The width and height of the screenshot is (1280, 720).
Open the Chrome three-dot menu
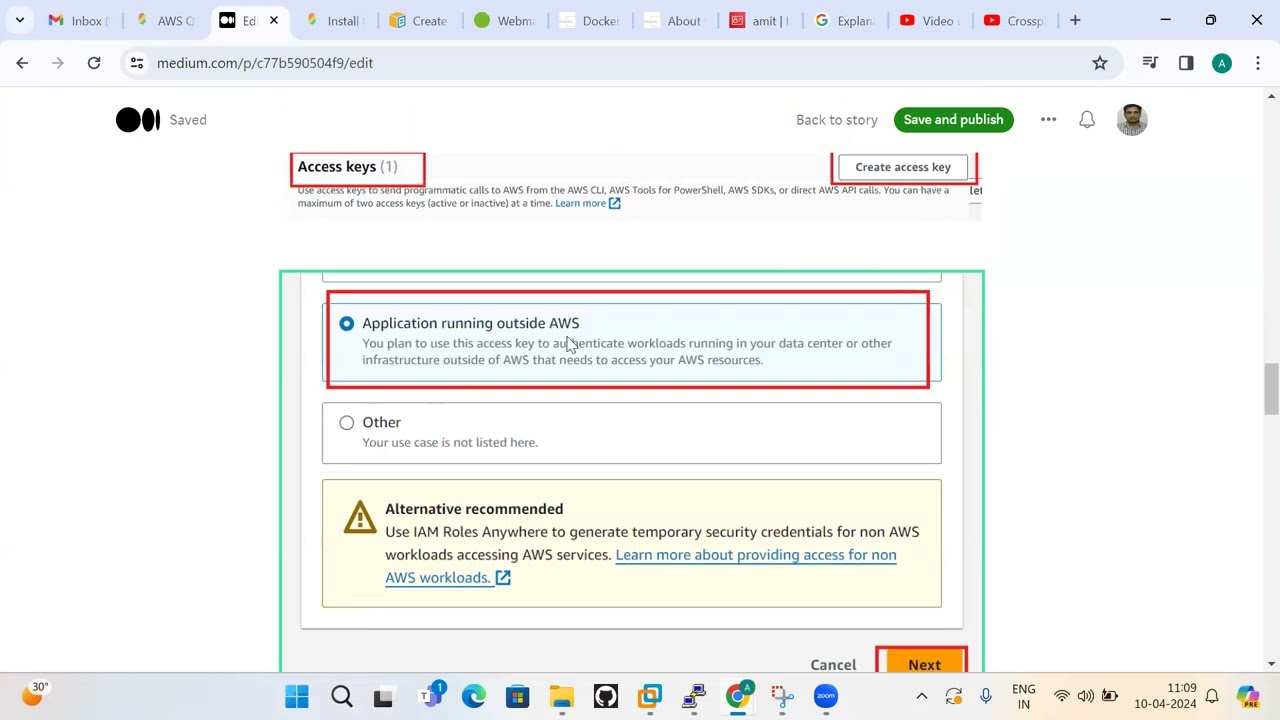[x=1258, y=63]
